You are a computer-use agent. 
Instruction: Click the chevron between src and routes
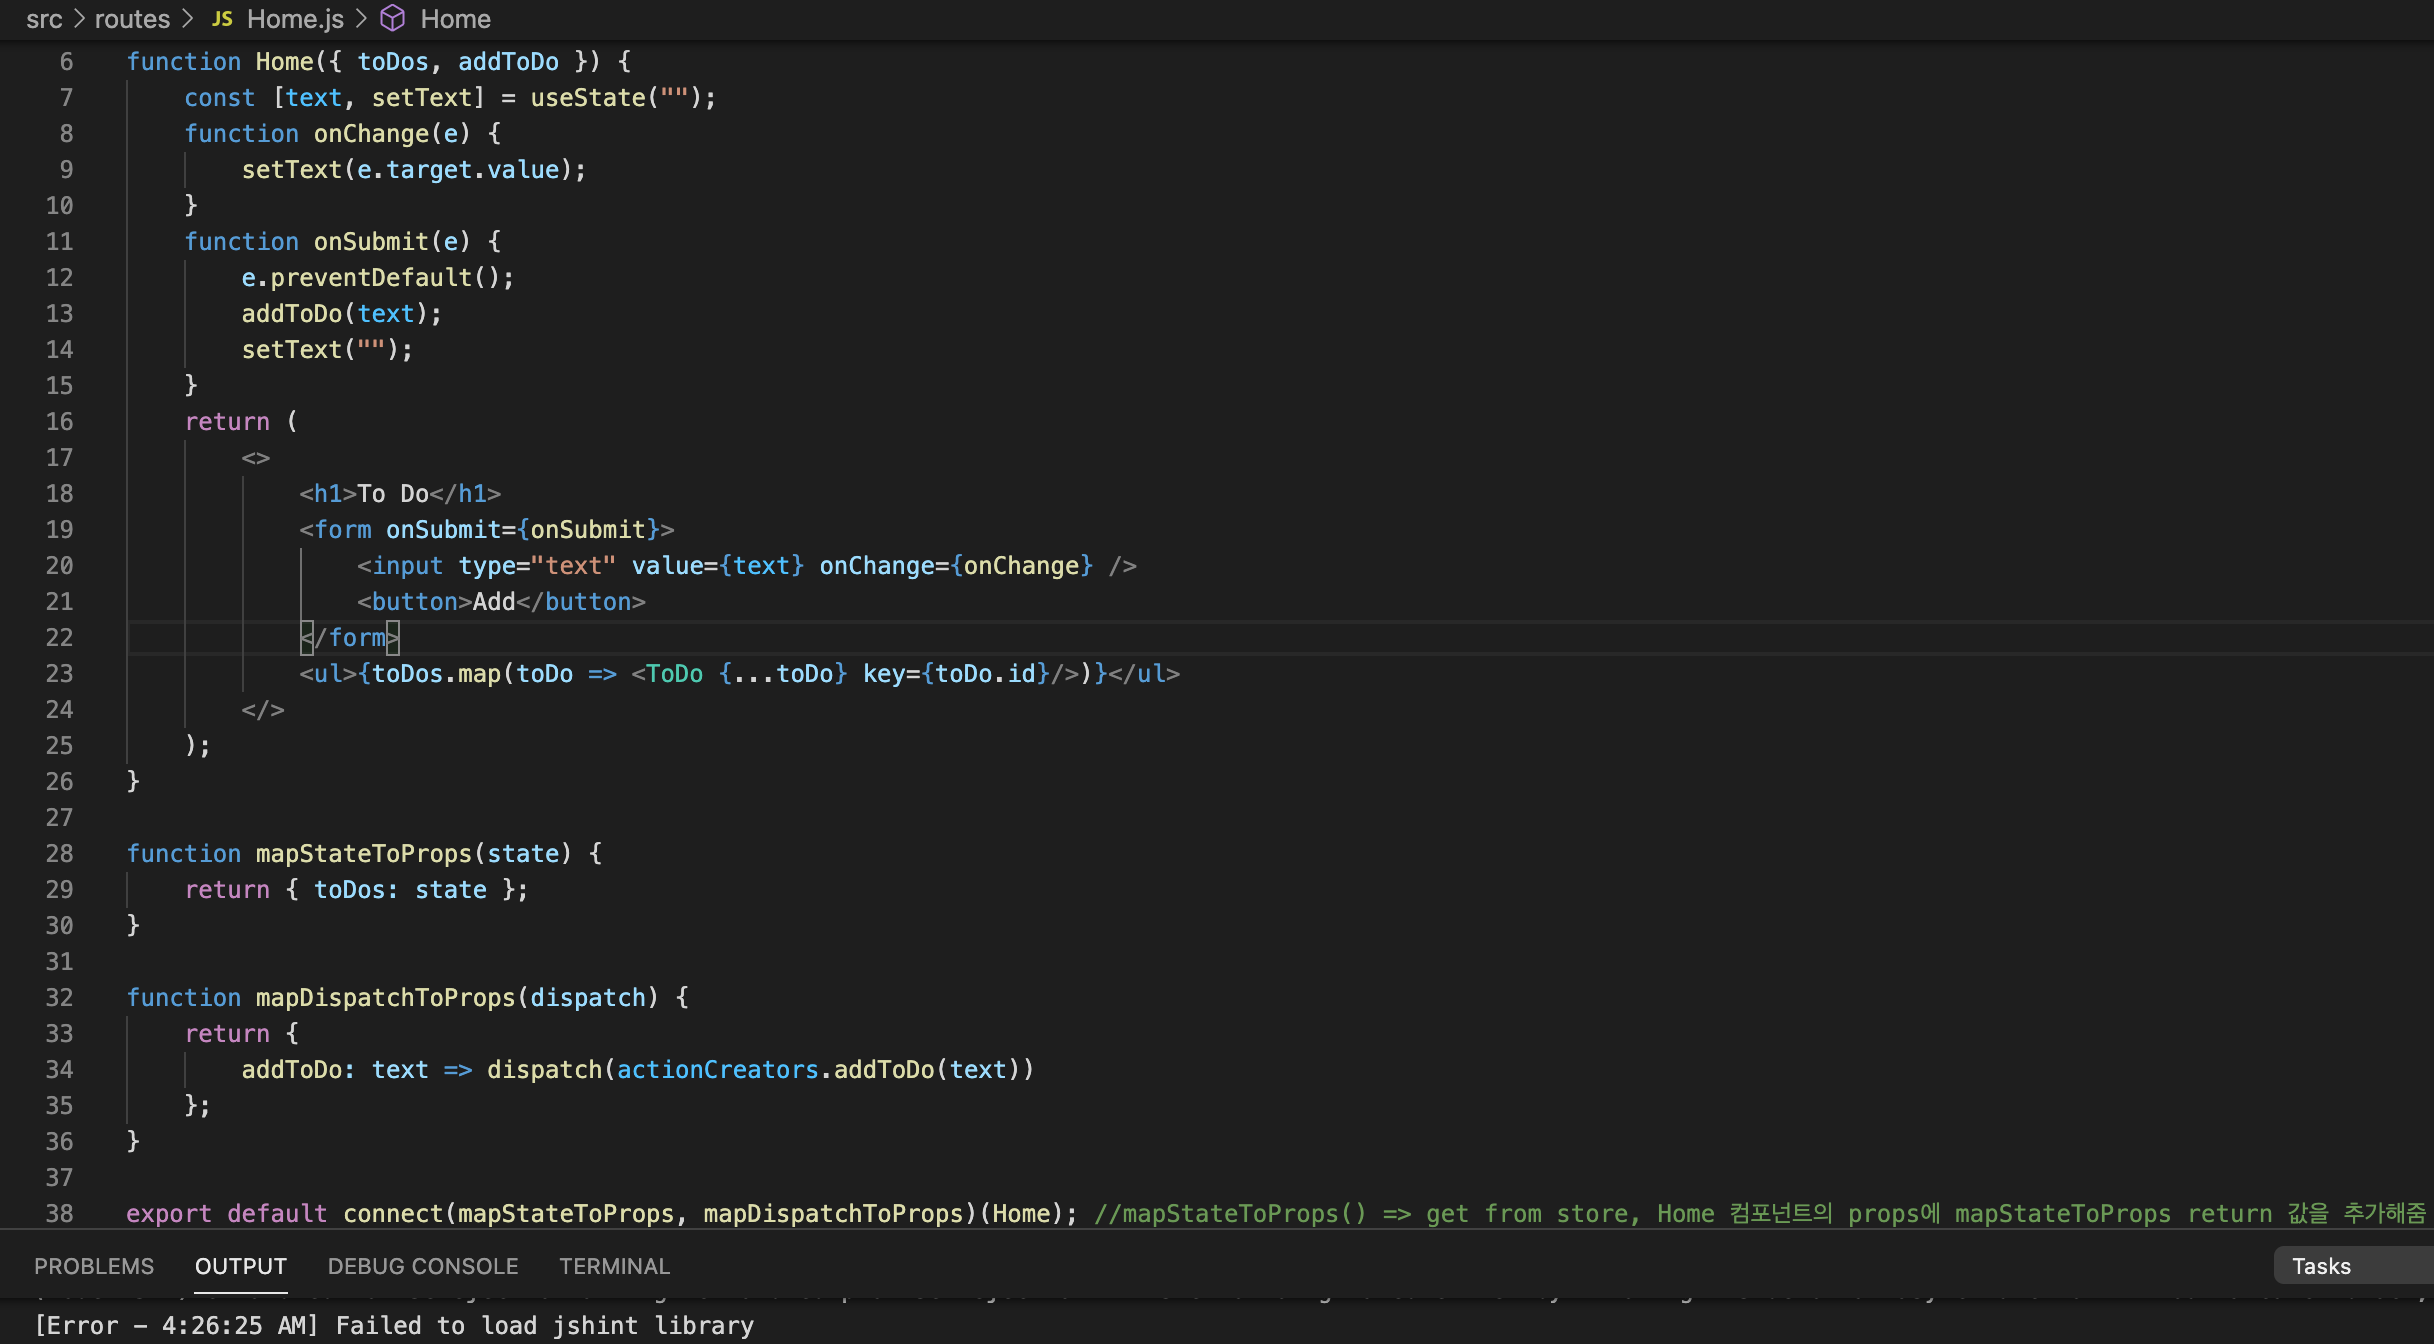point(79,19)
